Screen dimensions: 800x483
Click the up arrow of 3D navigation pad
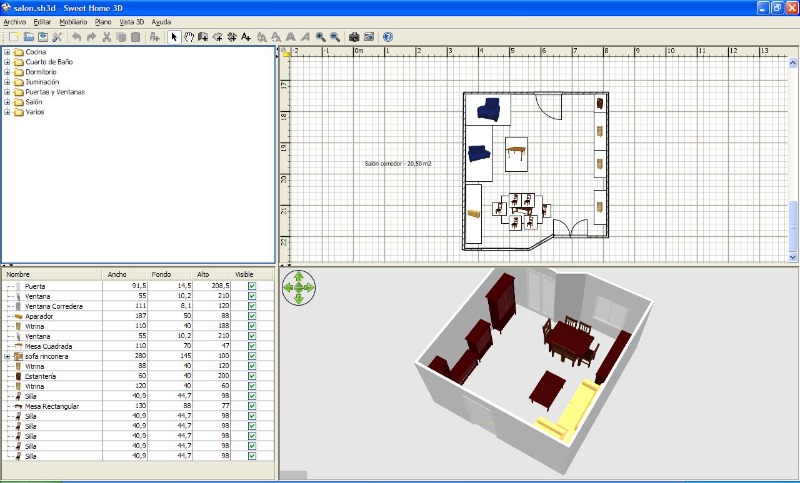tap(299, 277)
